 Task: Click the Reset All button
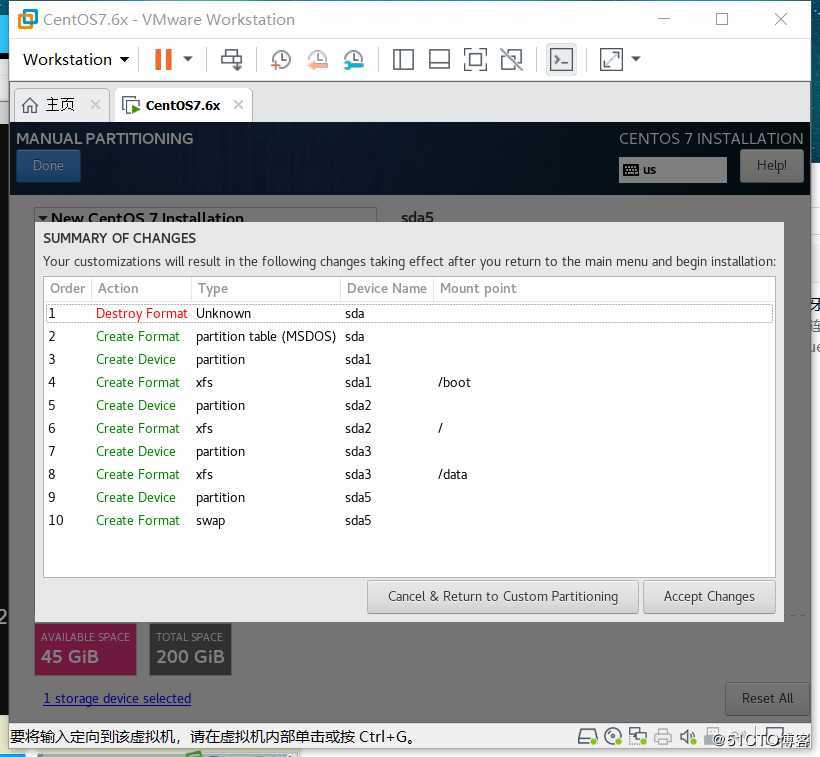point(767,698)
